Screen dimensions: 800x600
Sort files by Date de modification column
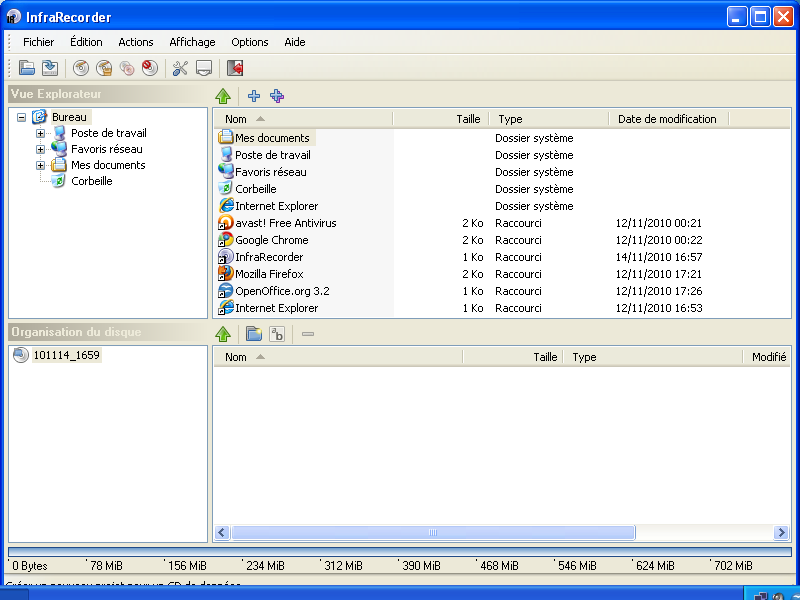667,119
